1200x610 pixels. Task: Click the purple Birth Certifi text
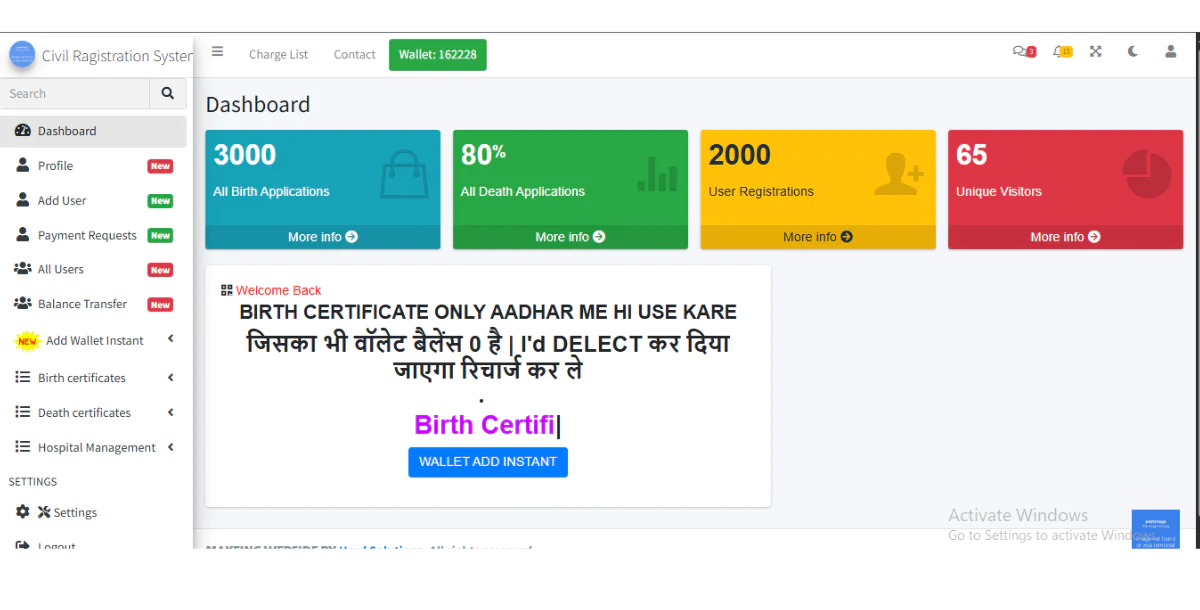point(485,425)
